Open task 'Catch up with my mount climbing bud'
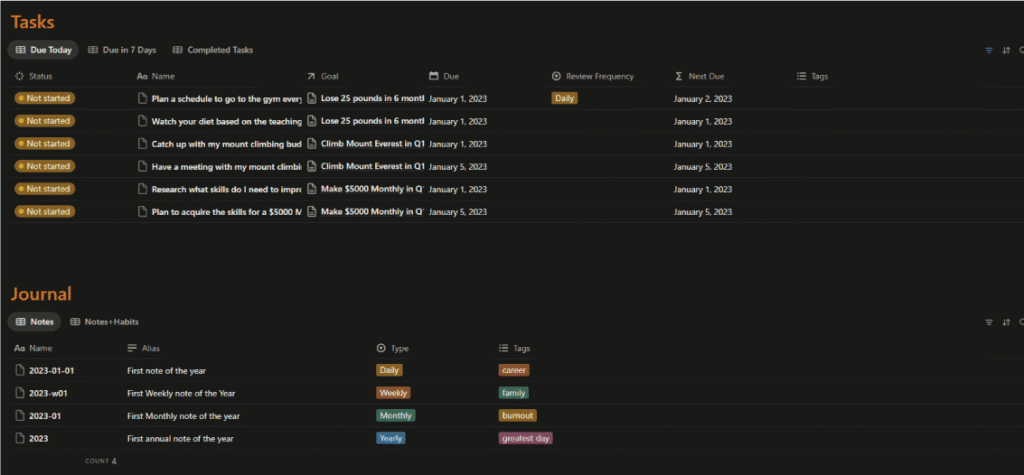Image resolution: width=1024 pixels, height=475 pixels. click(227, 144)
